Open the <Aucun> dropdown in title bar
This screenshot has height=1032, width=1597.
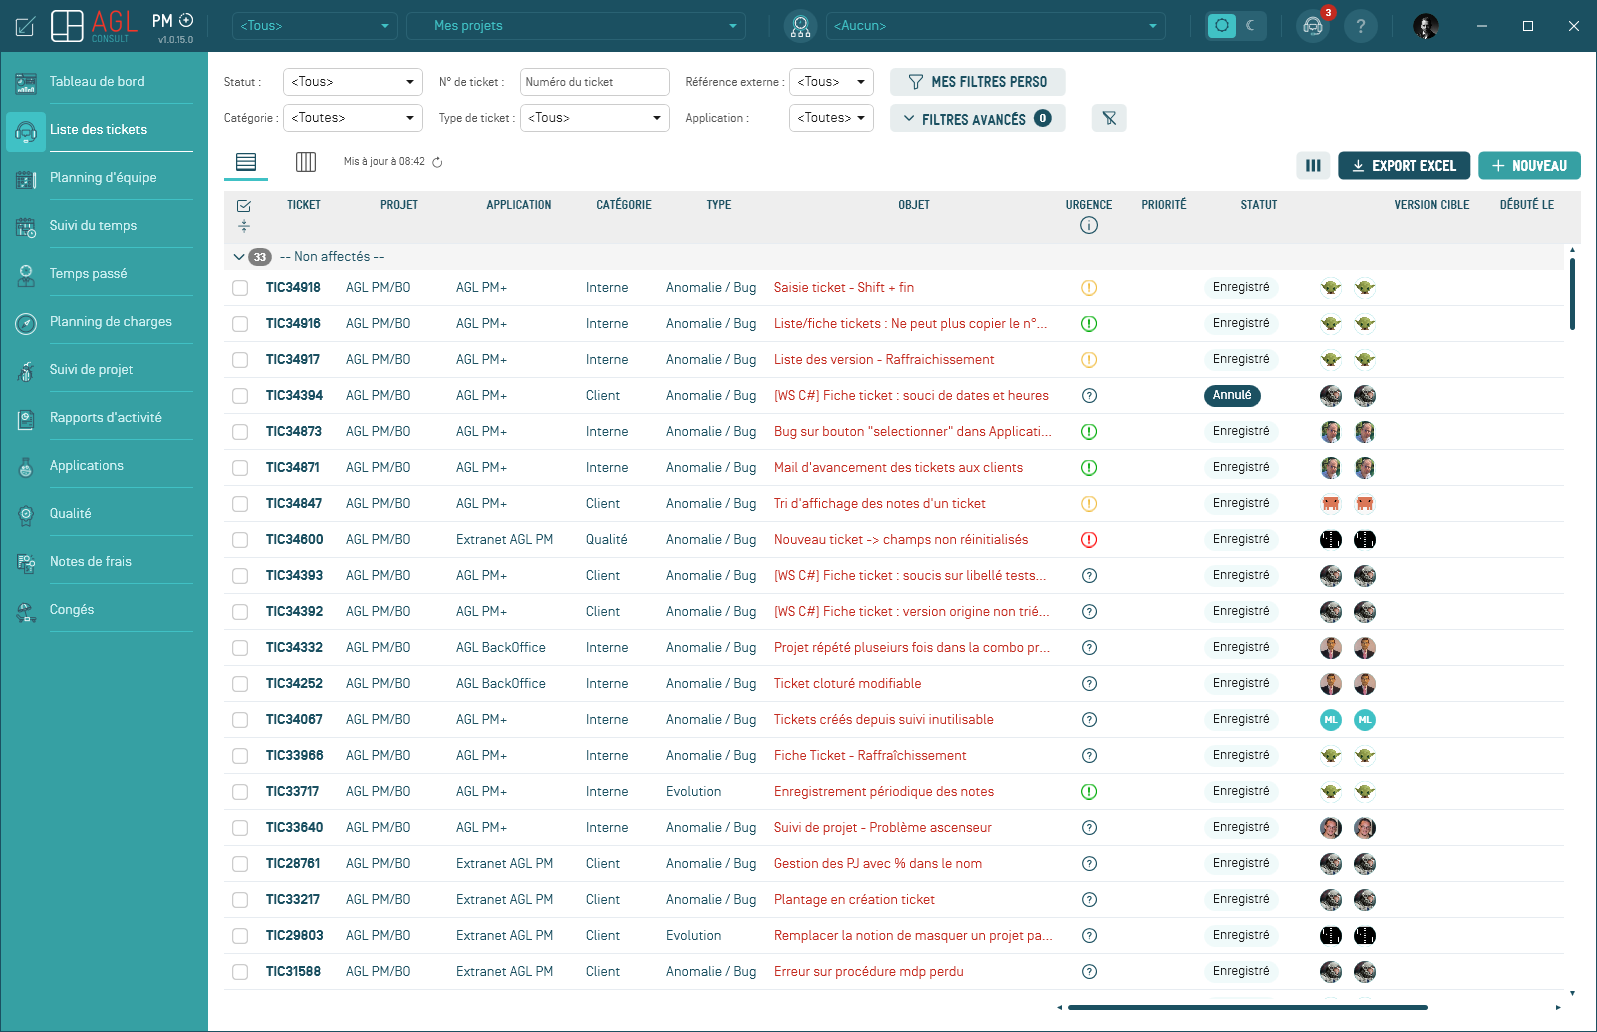click(996, 26)
